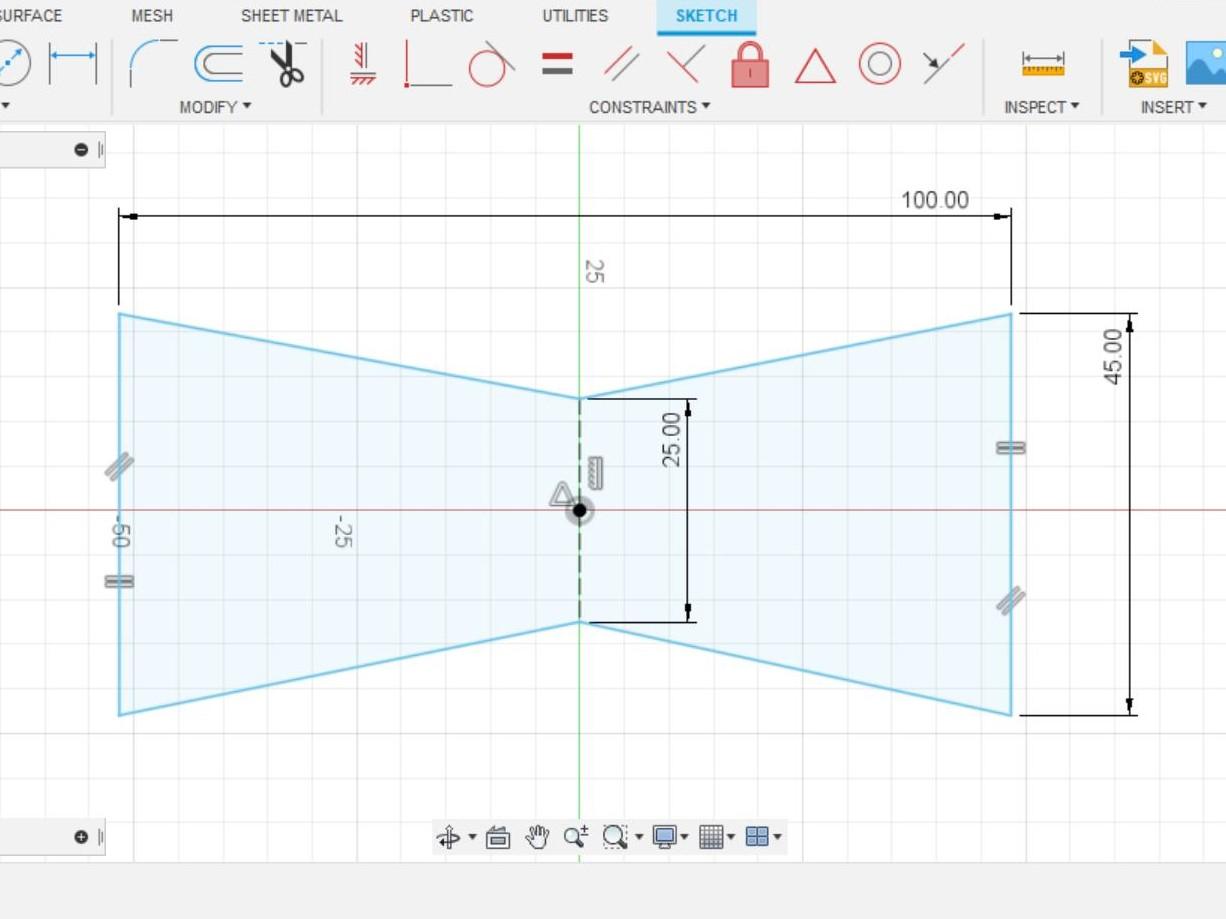
Task: Select the Fix/UnFix lock constraint
Action: 749,63
